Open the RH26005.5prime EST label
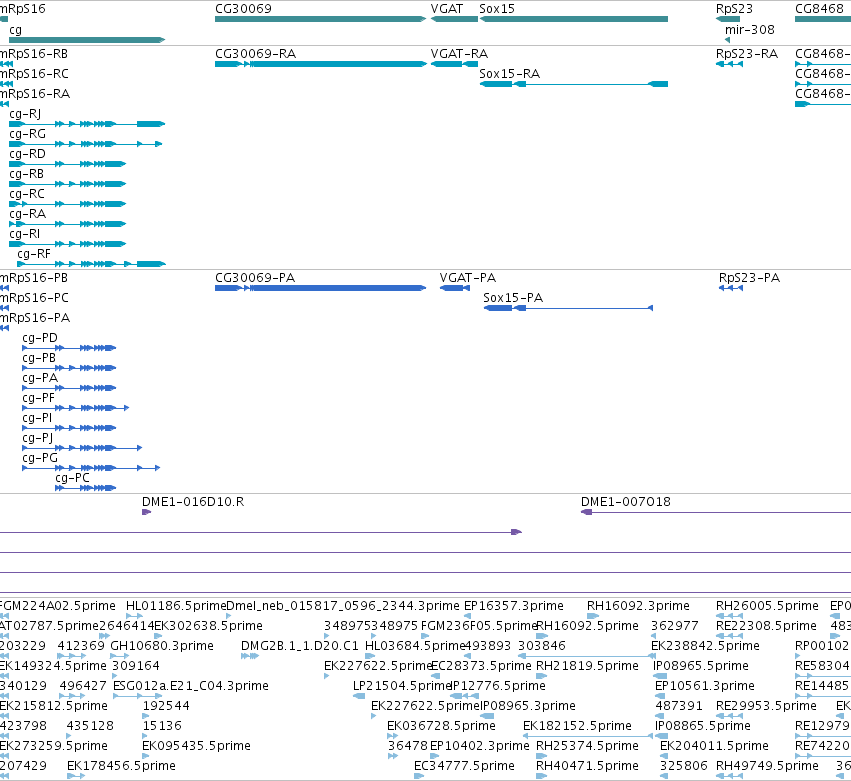Screen dimensions: 851x781 tap(767, 606)
